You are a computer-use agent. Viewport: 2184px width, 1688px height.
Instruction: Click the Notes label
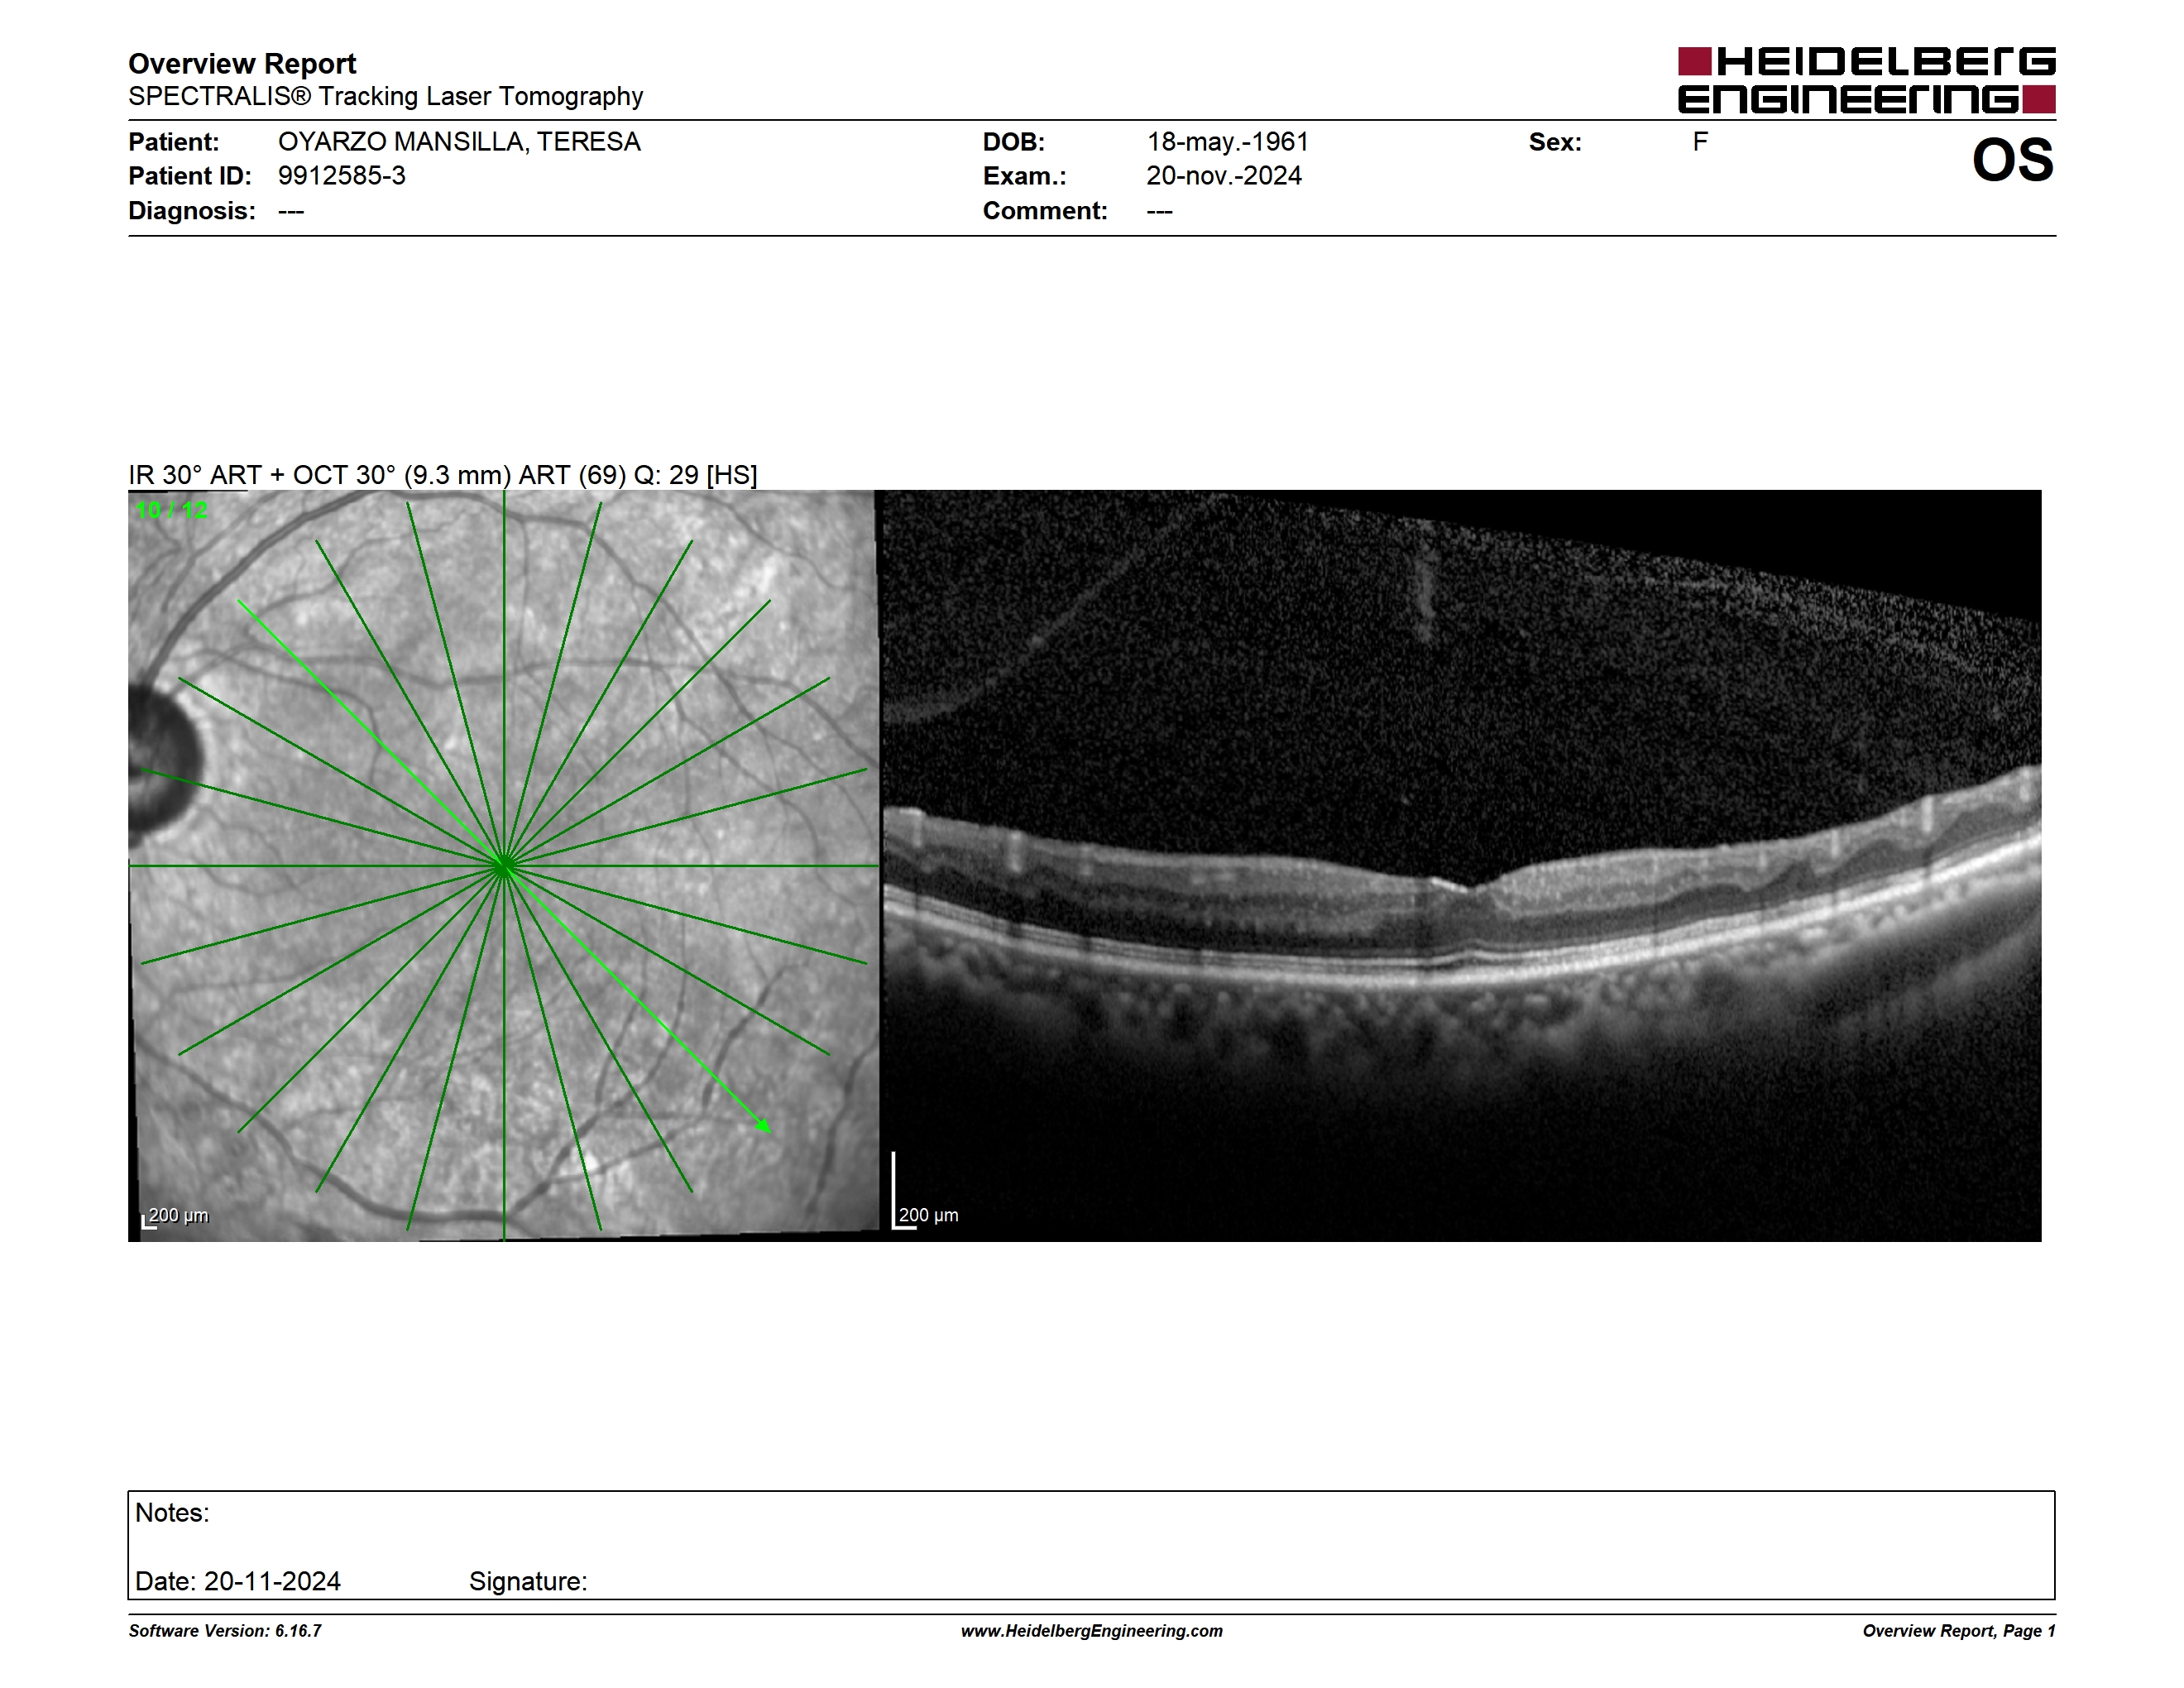[x=172, y=1513]
